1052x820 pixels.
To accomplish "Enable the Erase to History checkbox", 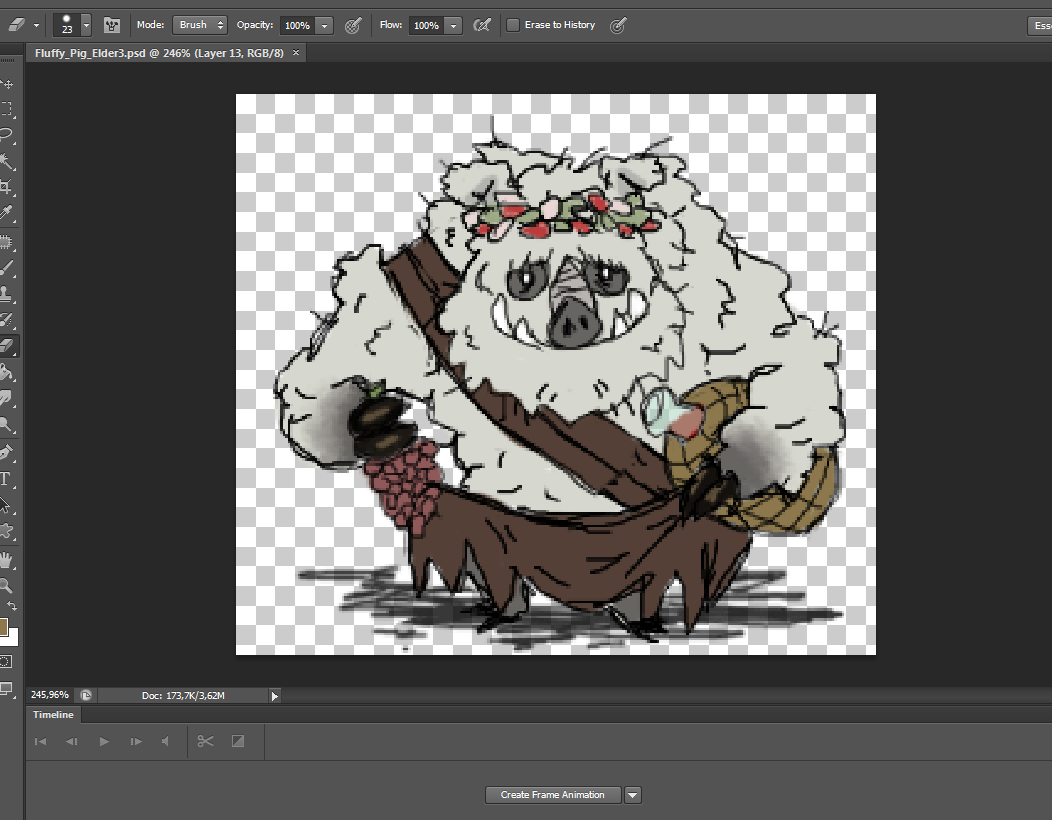I will (513, 25).
